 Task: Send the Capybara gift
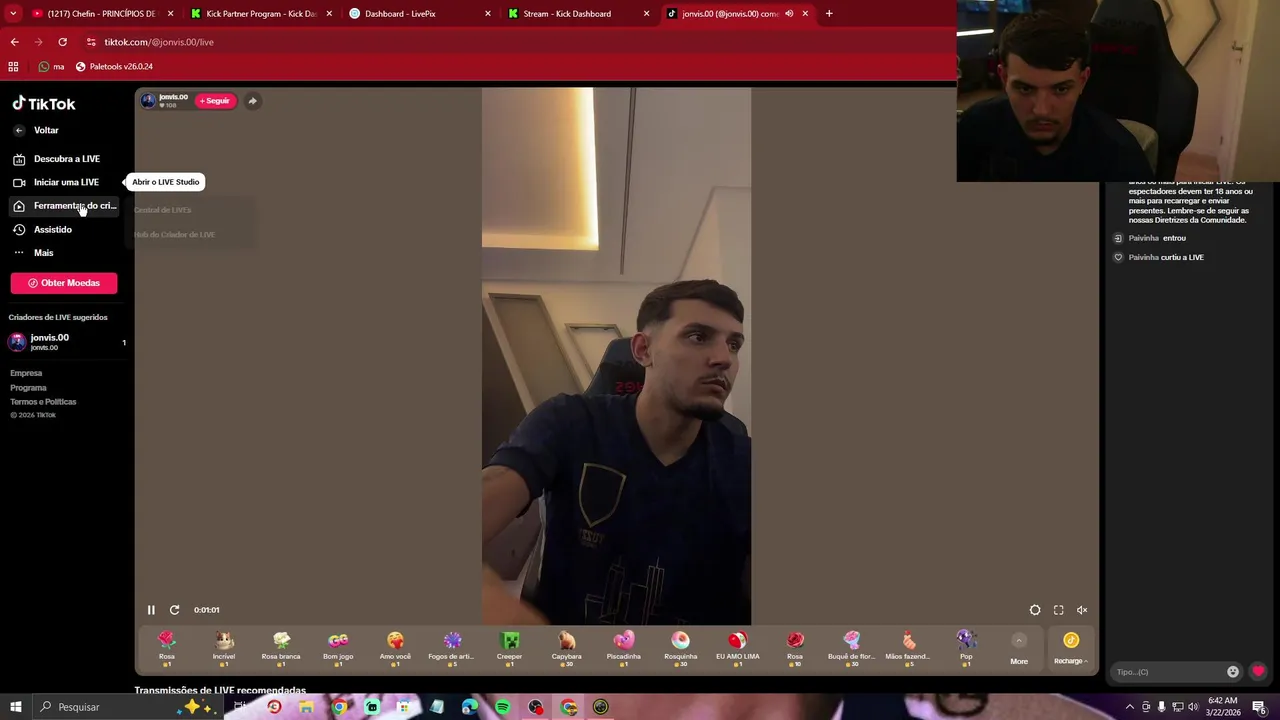[567, 649]
